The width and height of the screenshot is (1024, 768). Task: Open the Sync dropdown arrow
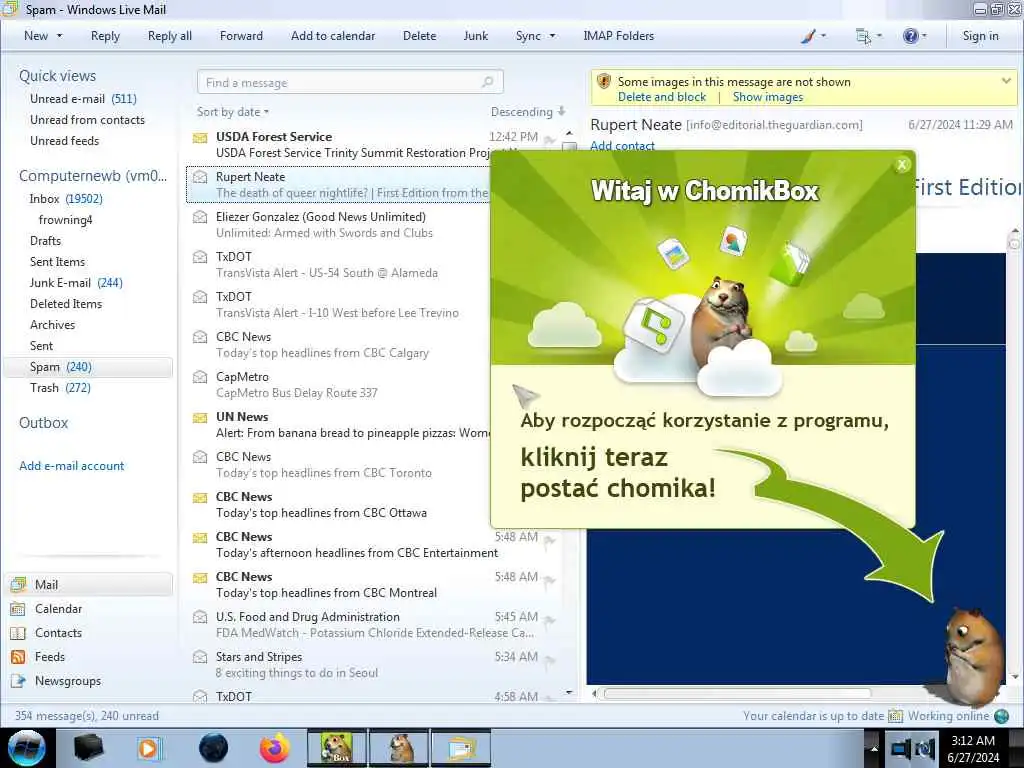coord(552,36)
